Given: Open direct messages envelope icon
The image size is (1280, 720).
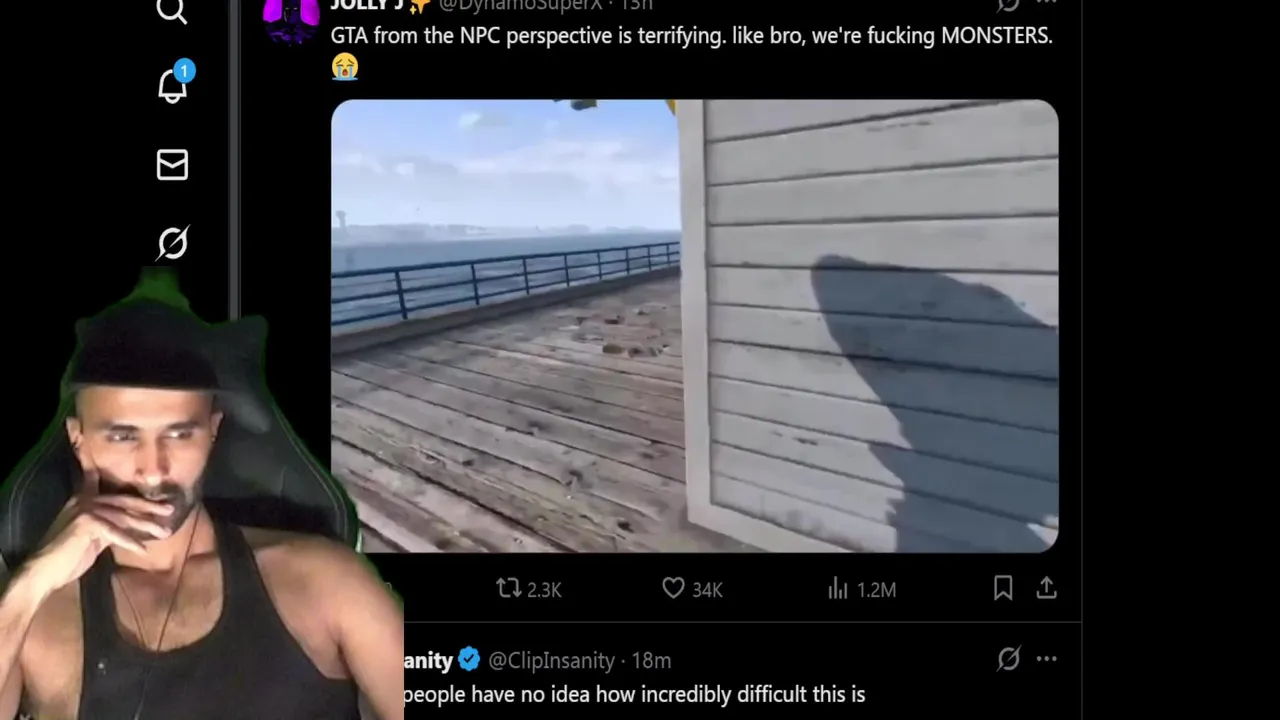Looking at the screenshot, I should coord(172,165).
